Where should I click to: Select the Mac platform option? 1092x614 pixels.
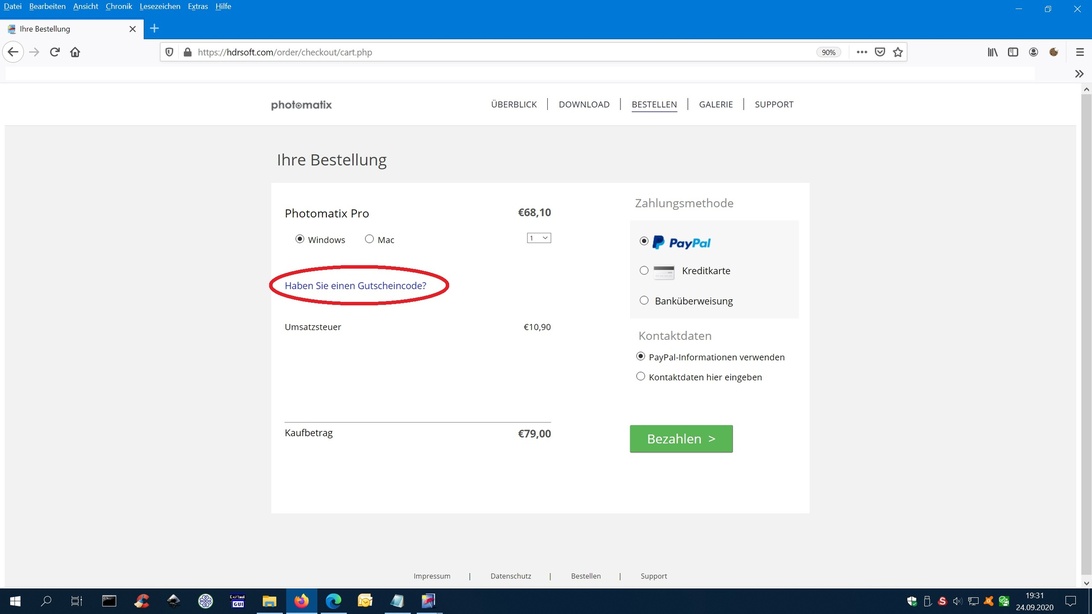pos(370,240)
